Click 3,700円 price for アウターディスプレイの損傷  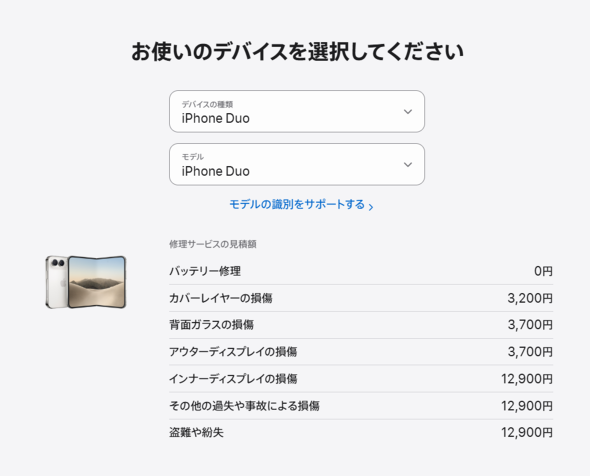pyautogui.click(x=530, y=351)
